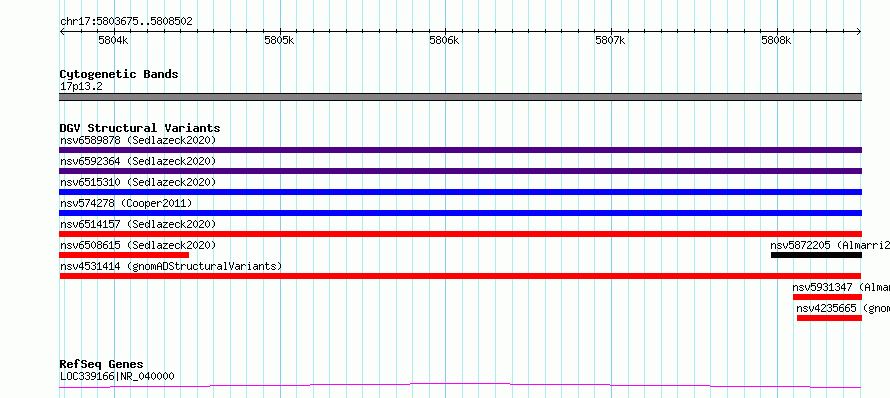Click the nsv5931347 variant label
Viewport: 890px width, 398px height.
[841, 287]
